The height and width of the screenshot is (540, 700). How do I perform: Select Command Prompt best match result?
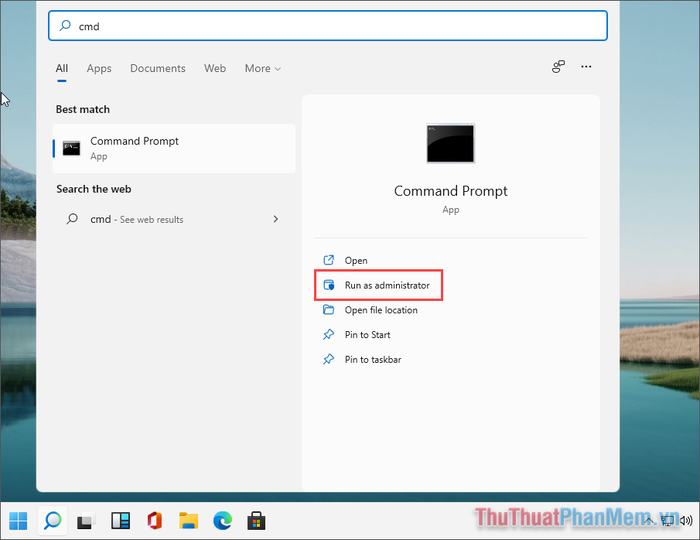coord(174,148)
